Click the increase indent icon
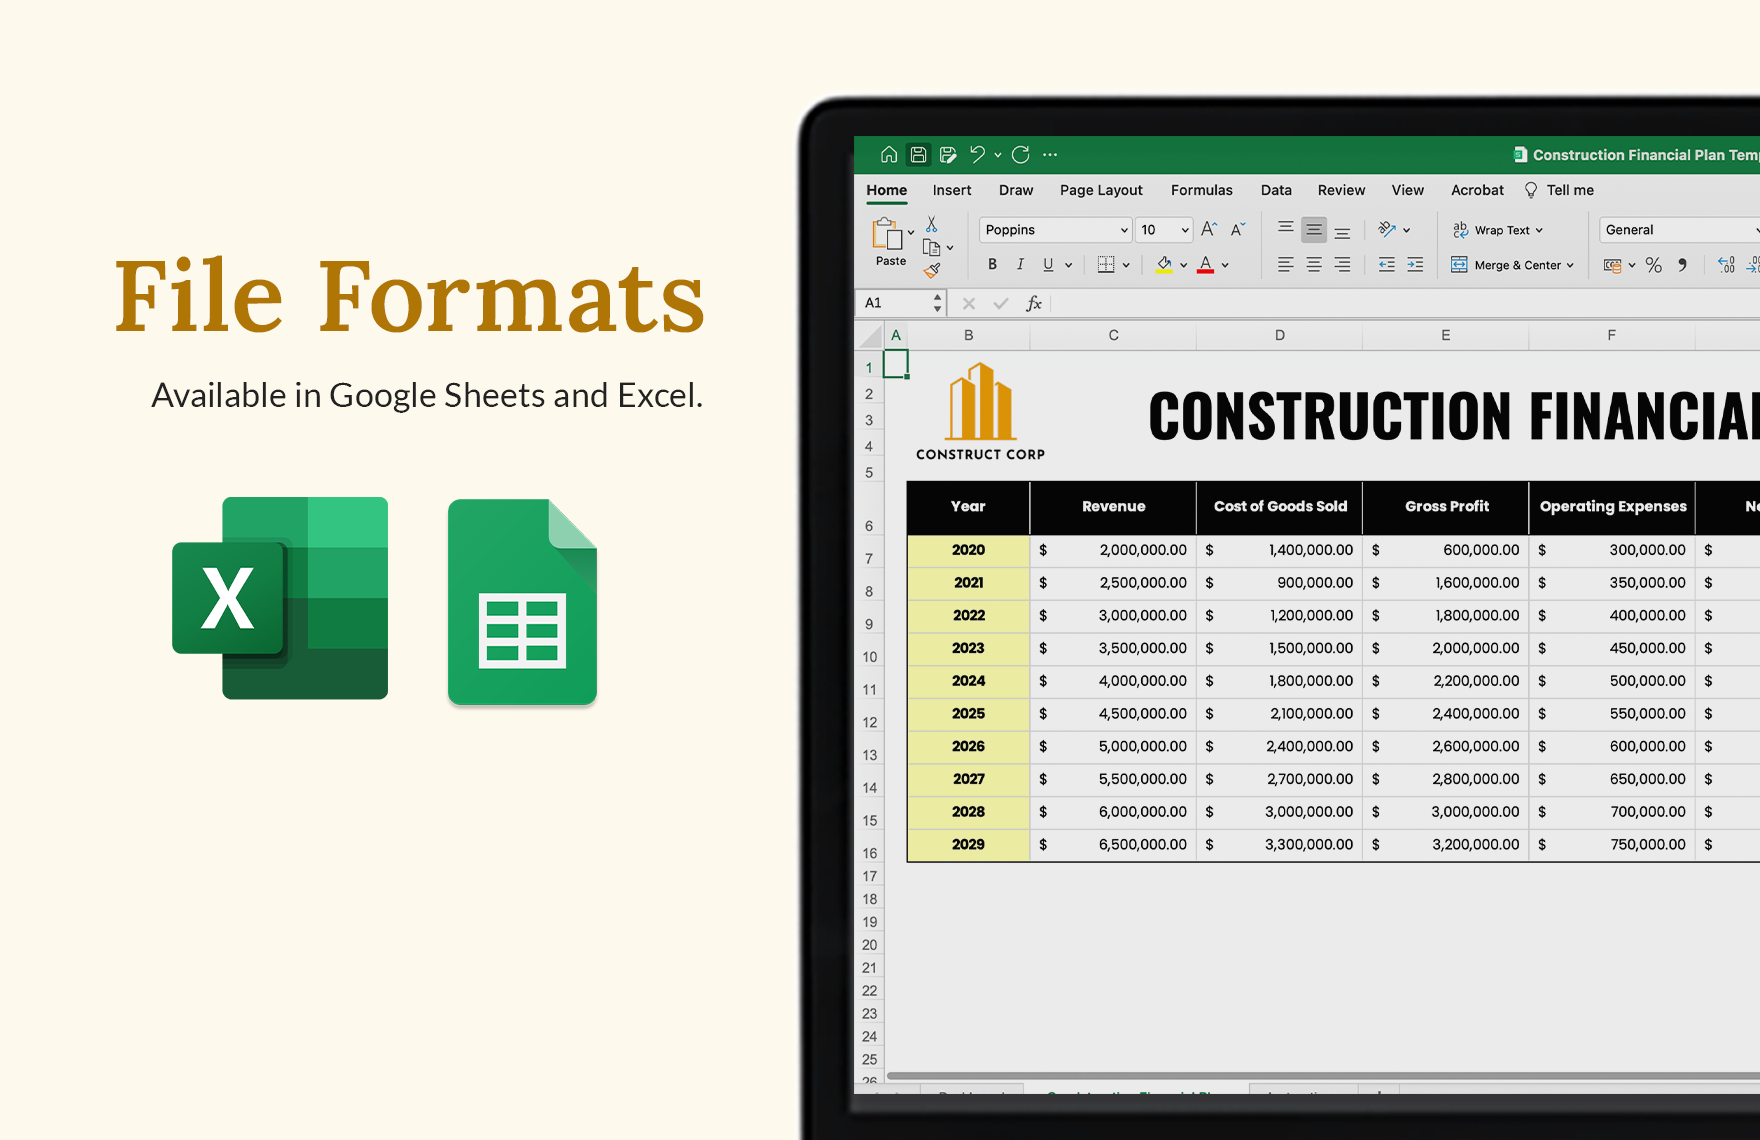Viewport: 1760px width, 1140px height. pos(1415,264)
